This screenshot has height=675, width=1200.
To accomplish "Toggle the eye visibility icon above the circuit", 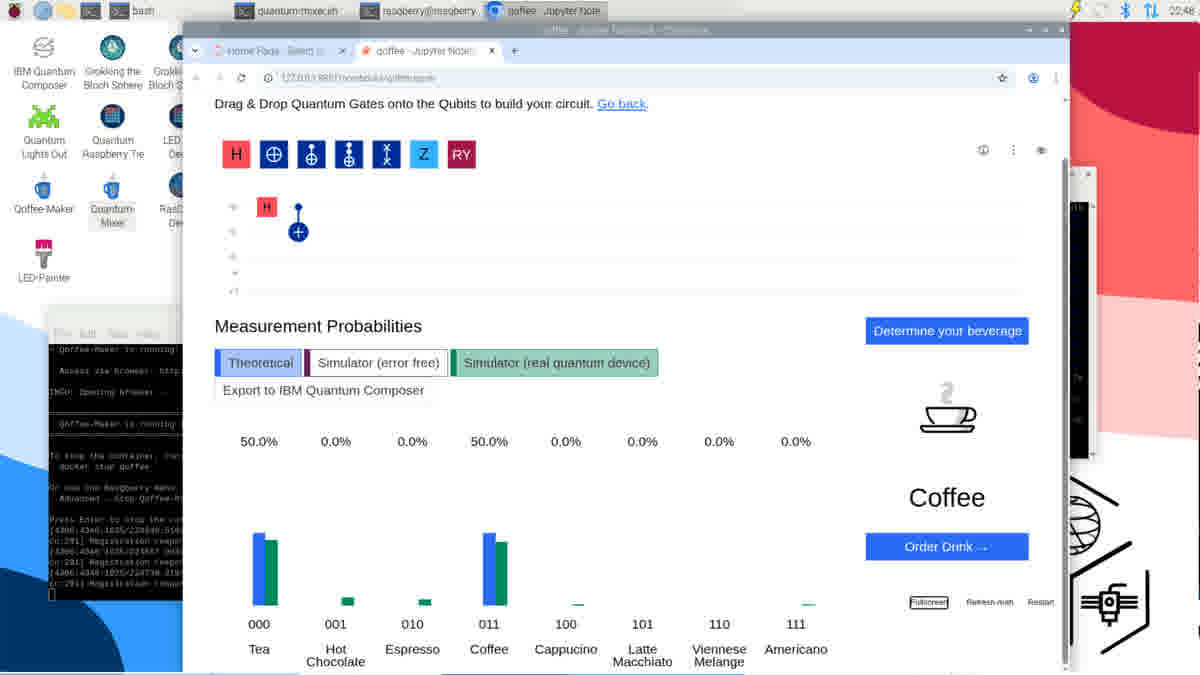I will point(1041,150).
